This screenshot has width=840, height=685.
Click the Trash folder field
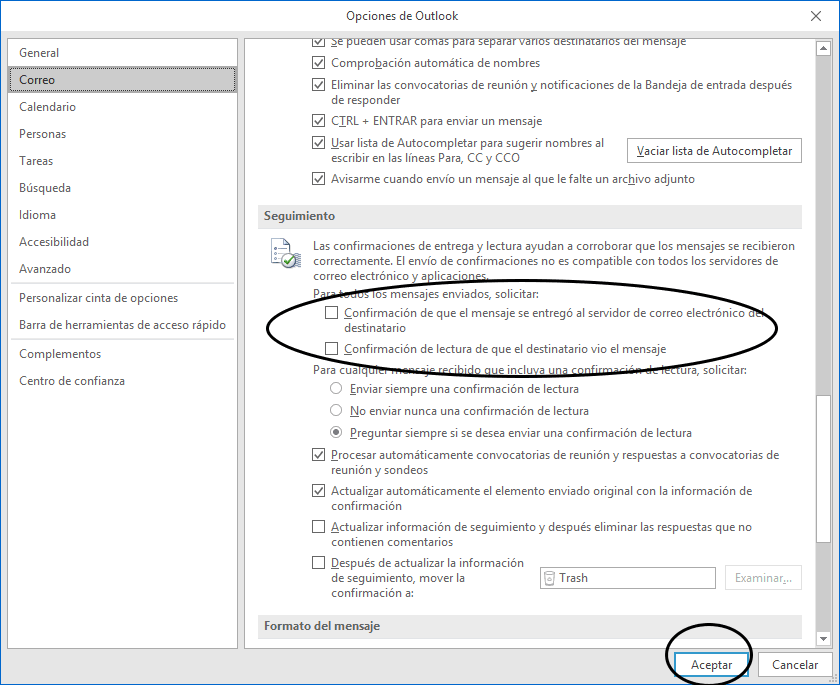(628, 578)
